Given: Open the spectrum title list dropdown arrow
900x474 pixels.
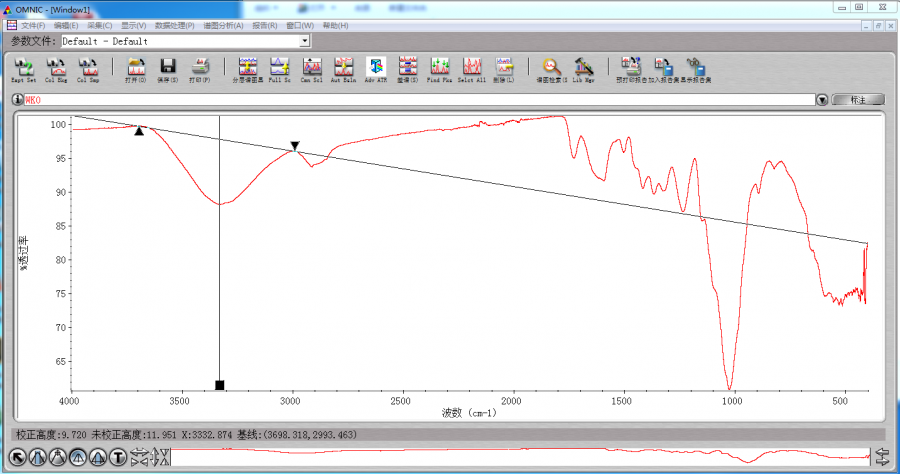Looking at the screenshot, I should point(822,100).
